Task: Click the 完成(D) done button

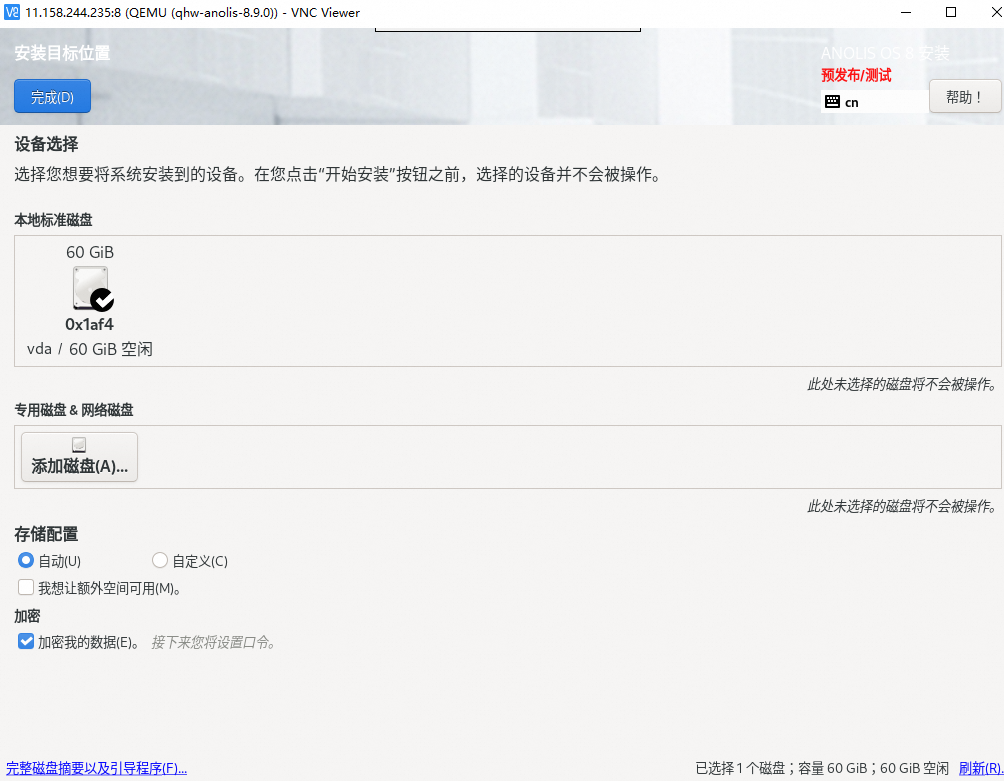Action: pyautogui.click(x=52, y=97)
